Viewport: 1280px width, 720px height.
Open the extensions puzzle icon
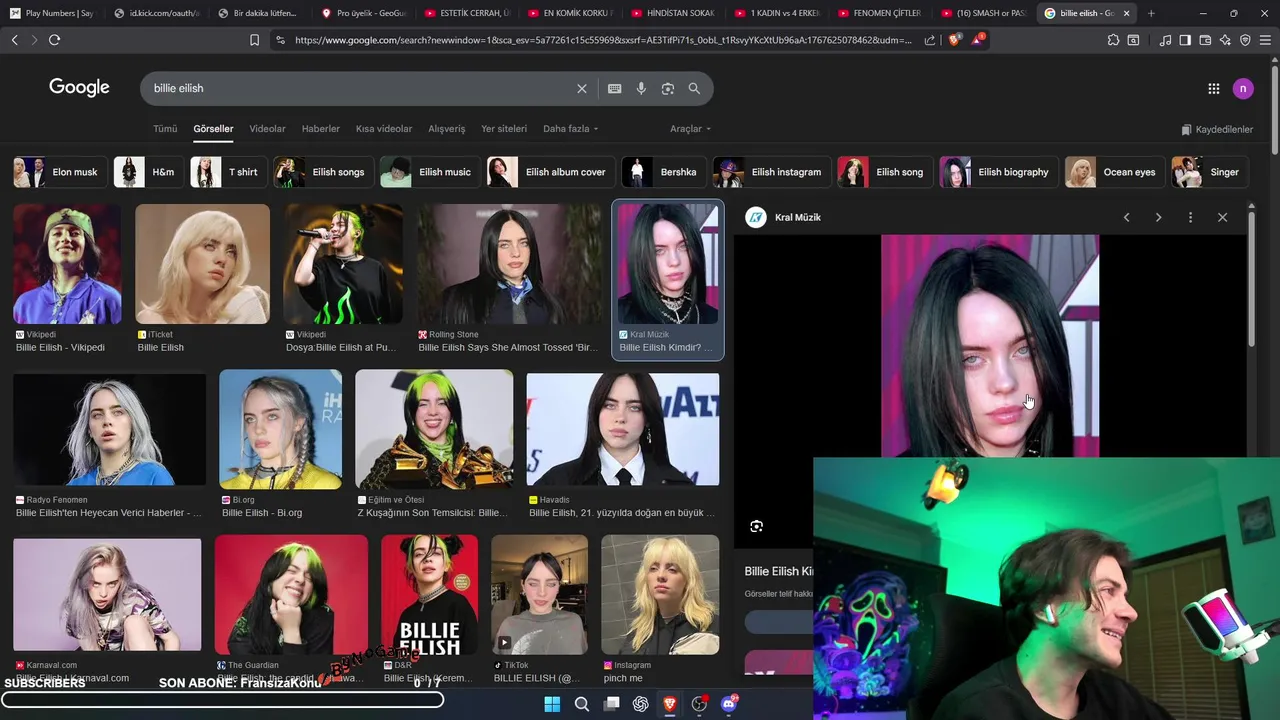(1113, 40)
